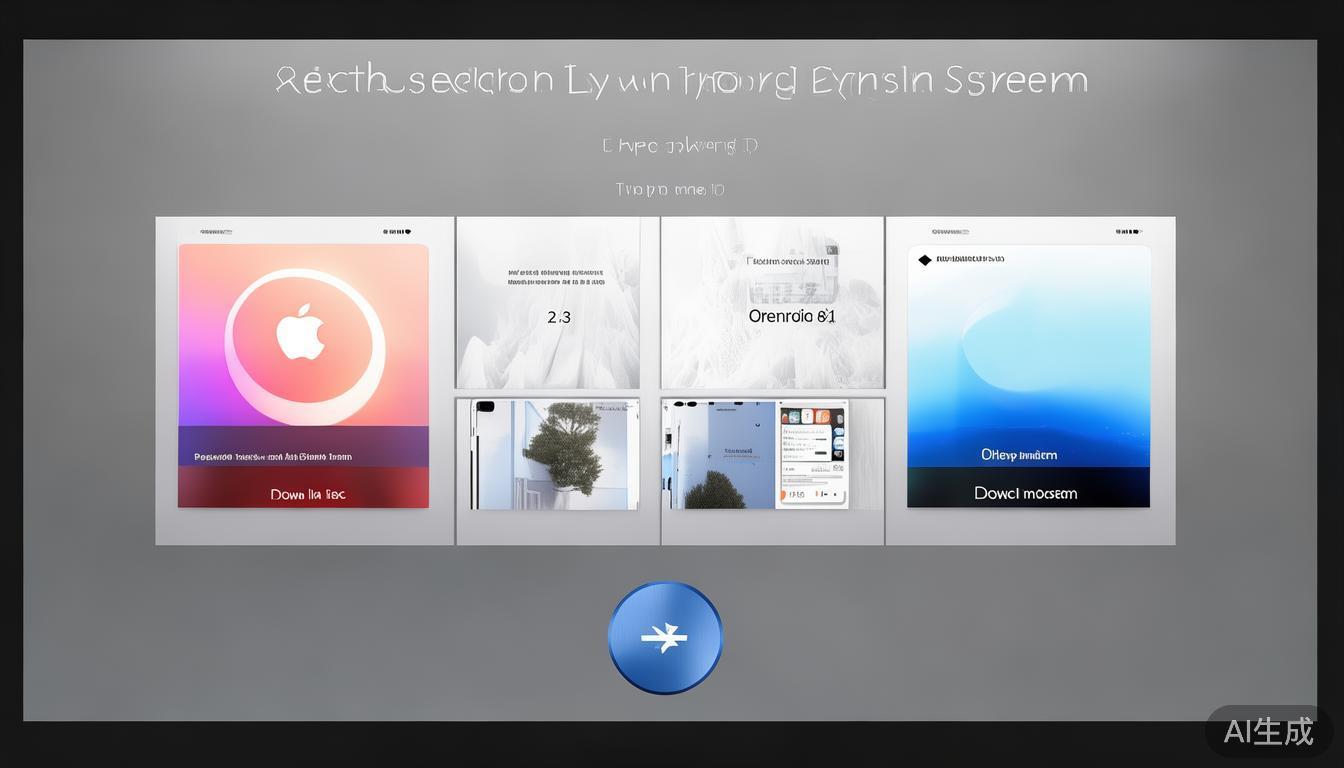
Task: Click the "AI生成" watermark badge
Action: tap(1268, 731)
